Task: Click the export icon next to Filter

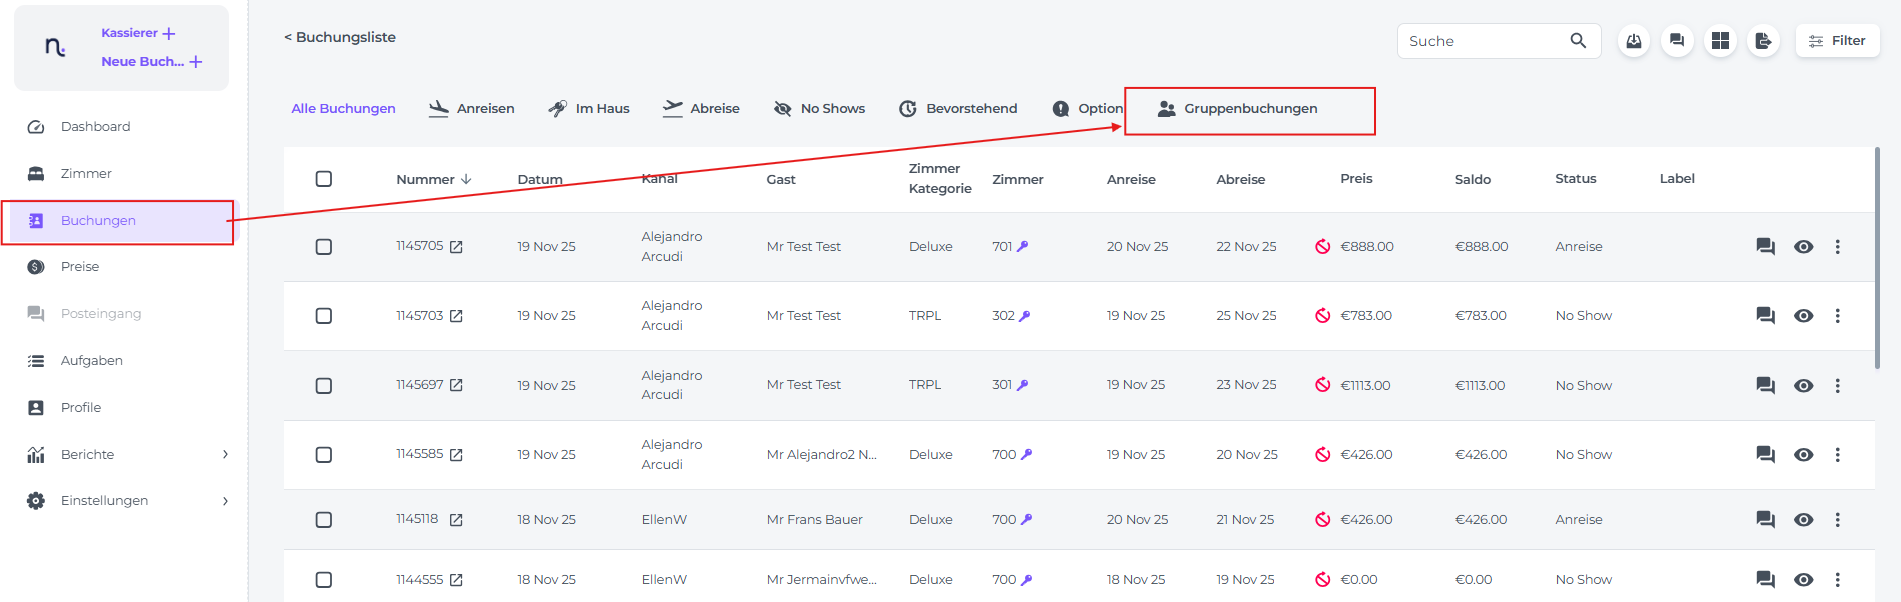Action: point(1763,41)
